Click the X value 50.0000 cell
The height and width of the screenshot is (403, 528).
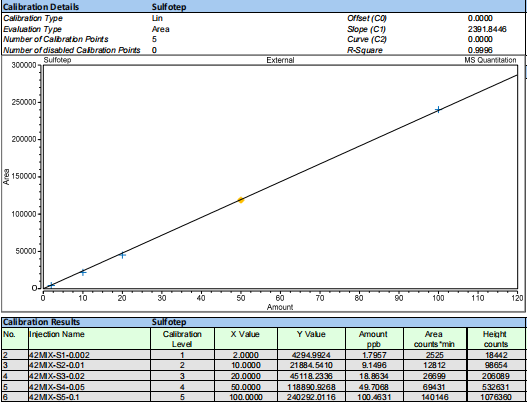point(245,387)
